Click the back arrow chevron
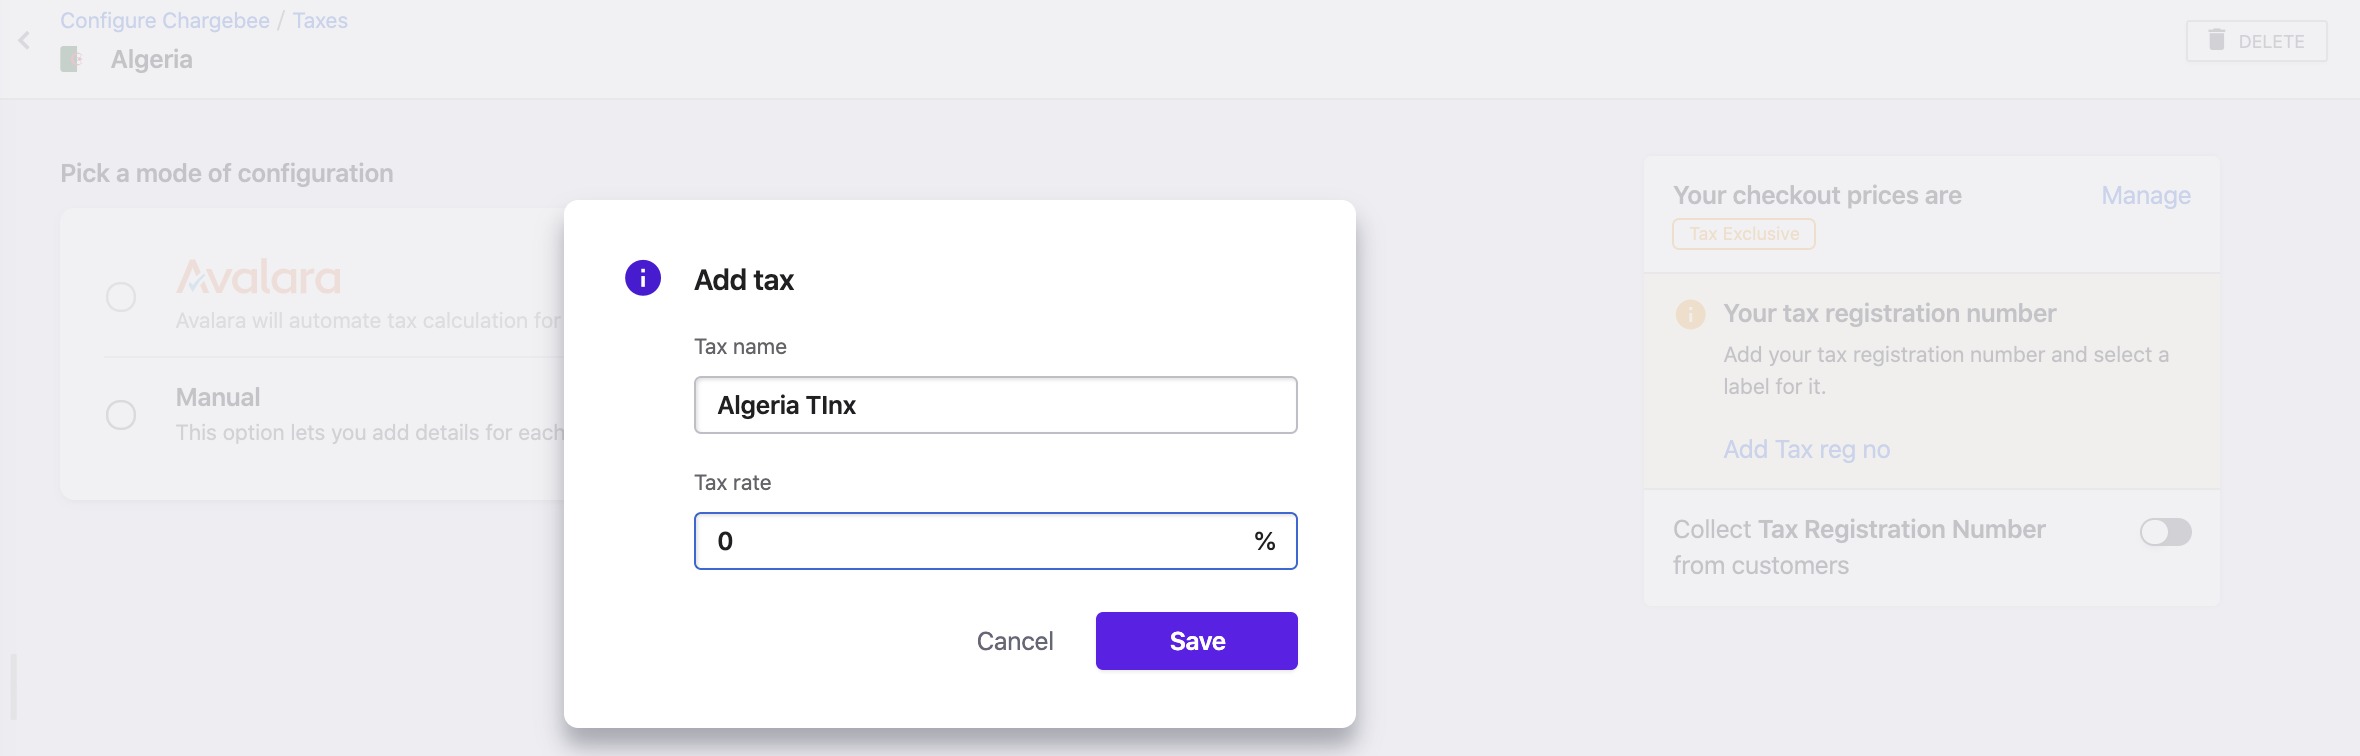Screen dimensions: 2360x756 [24, 41]
